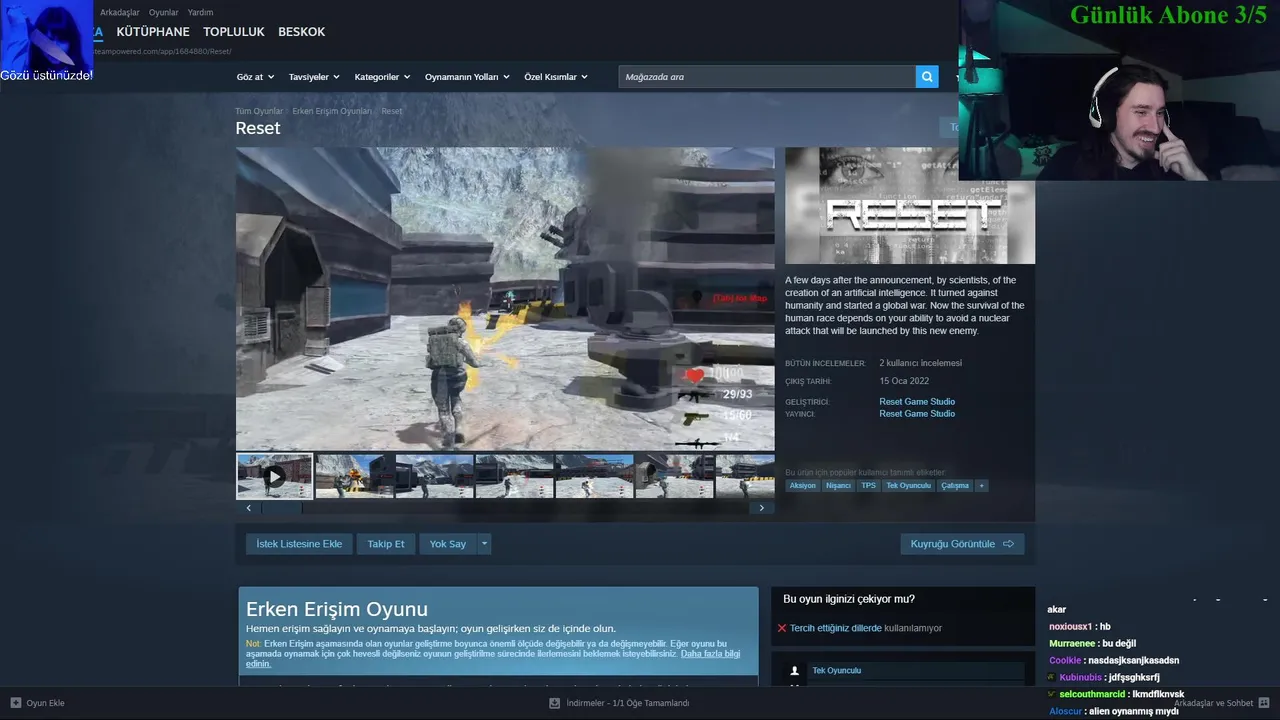Click the Tek Oyunculu feature link
Image resolution: width=1280 pixels, height=720 pixels.
(836, 671)
